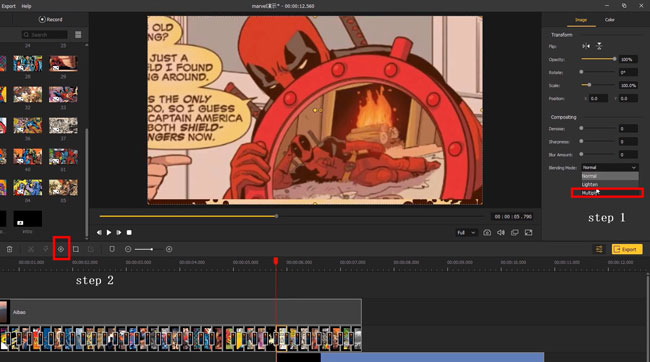Click the Sharpness value field
650x362 pixels.
coord(628,142)
